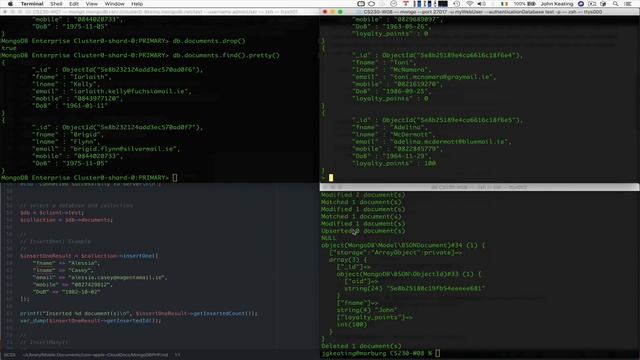
Task: Click the "Brigid" fname value
Action: point(87,134)
